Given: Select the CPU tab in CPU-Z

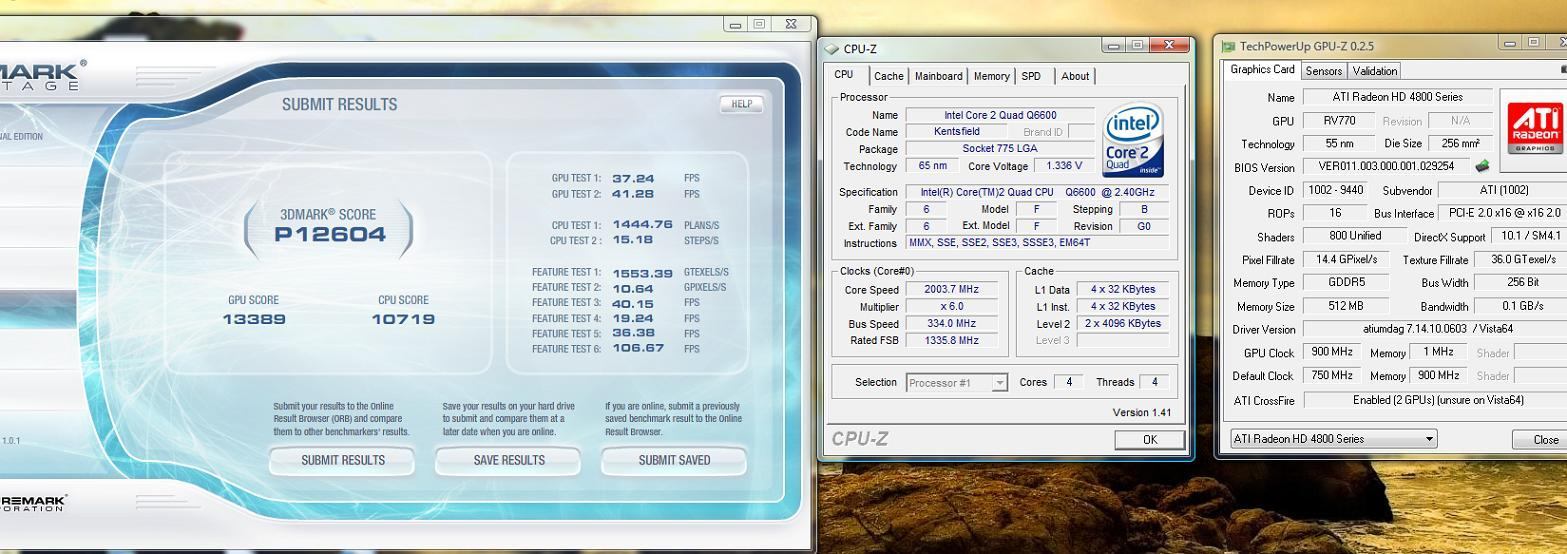Looking at the screenshot, I should pos(844,75).
